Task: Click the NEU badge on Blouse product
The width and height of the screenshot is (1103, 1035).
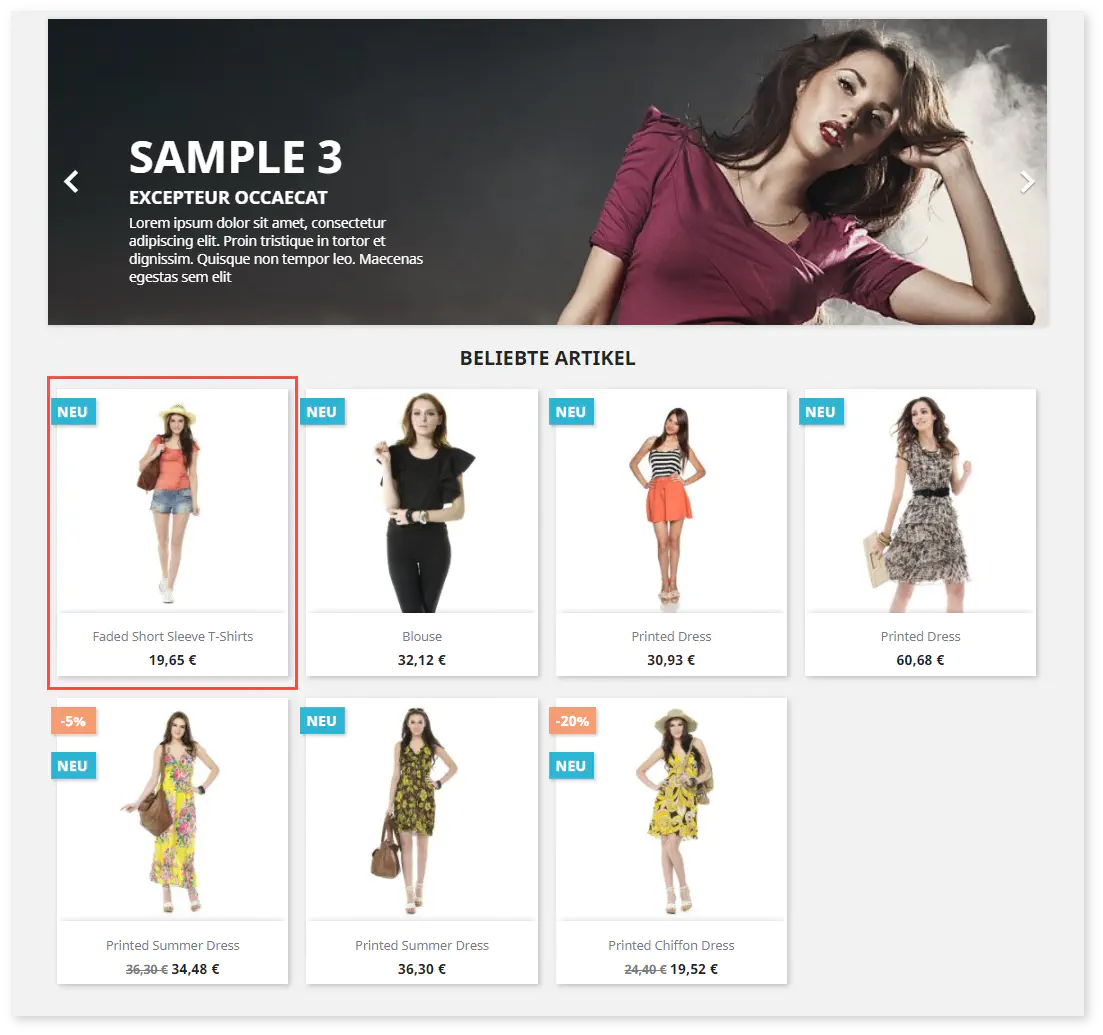Action: (322, 412)
